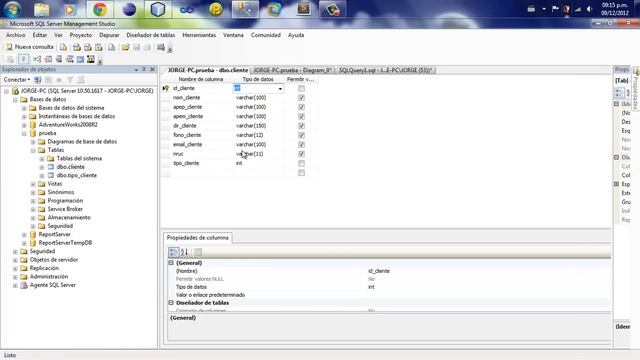Expand the Vistas folder
Image resolution: width=640 pixels, height=360 pixels.
point(33,184)
